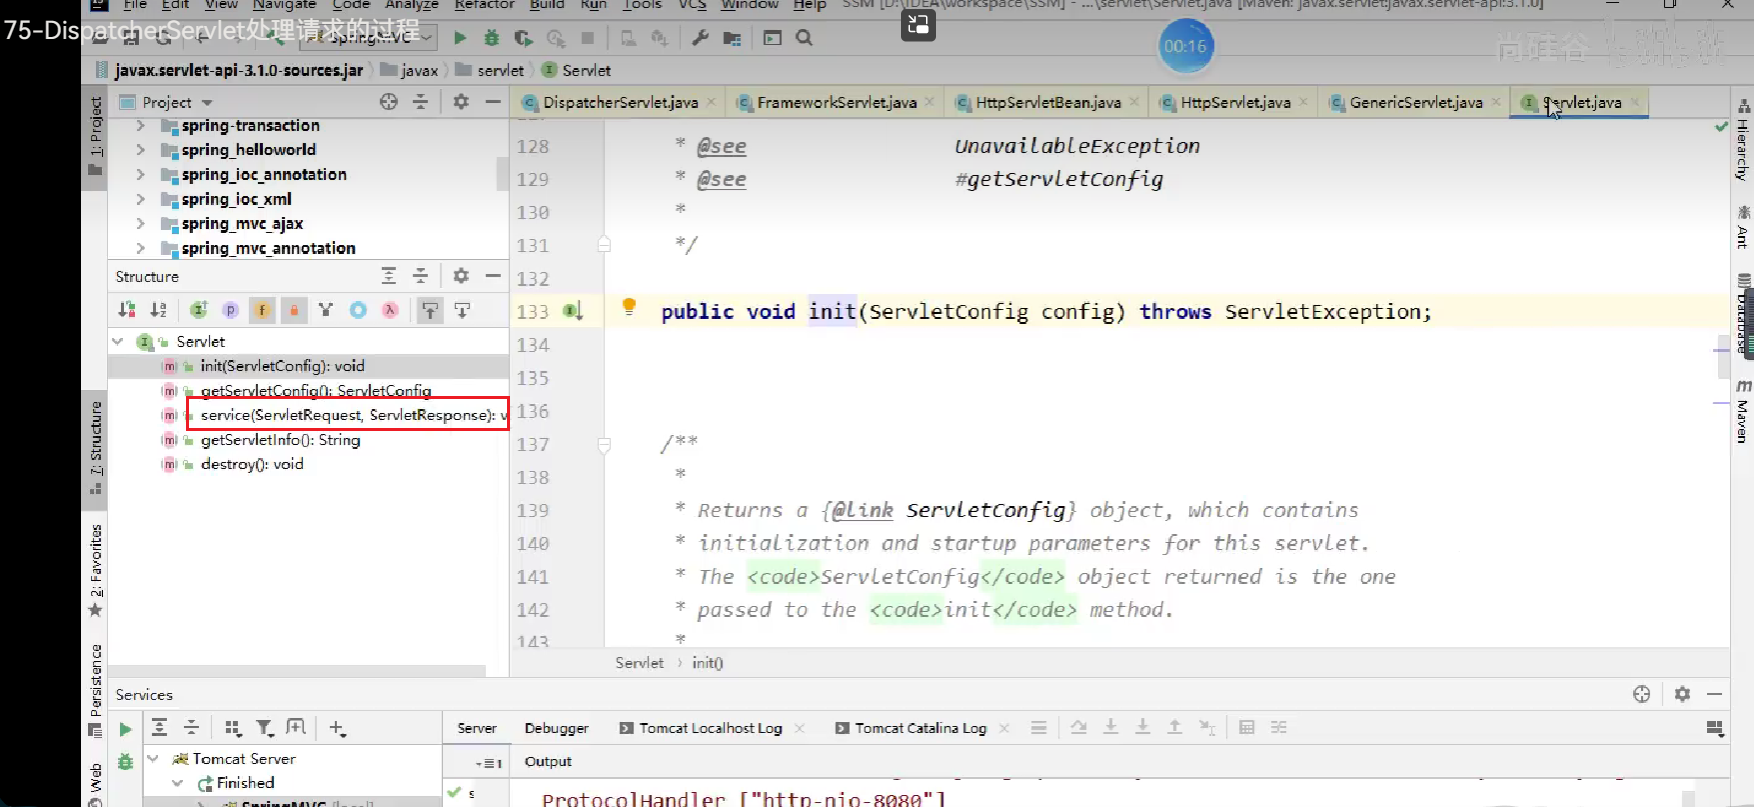Expand the spring_ioc_annotation module
This screenshot has width=1754, height=807.
click(140, 174)
